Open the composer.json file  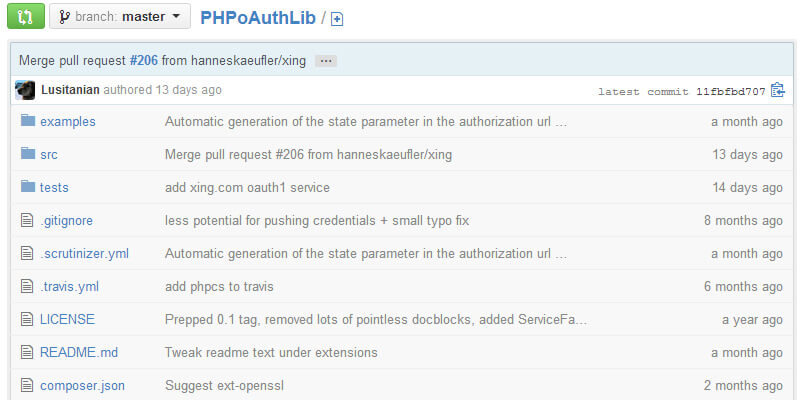point(82,385)
